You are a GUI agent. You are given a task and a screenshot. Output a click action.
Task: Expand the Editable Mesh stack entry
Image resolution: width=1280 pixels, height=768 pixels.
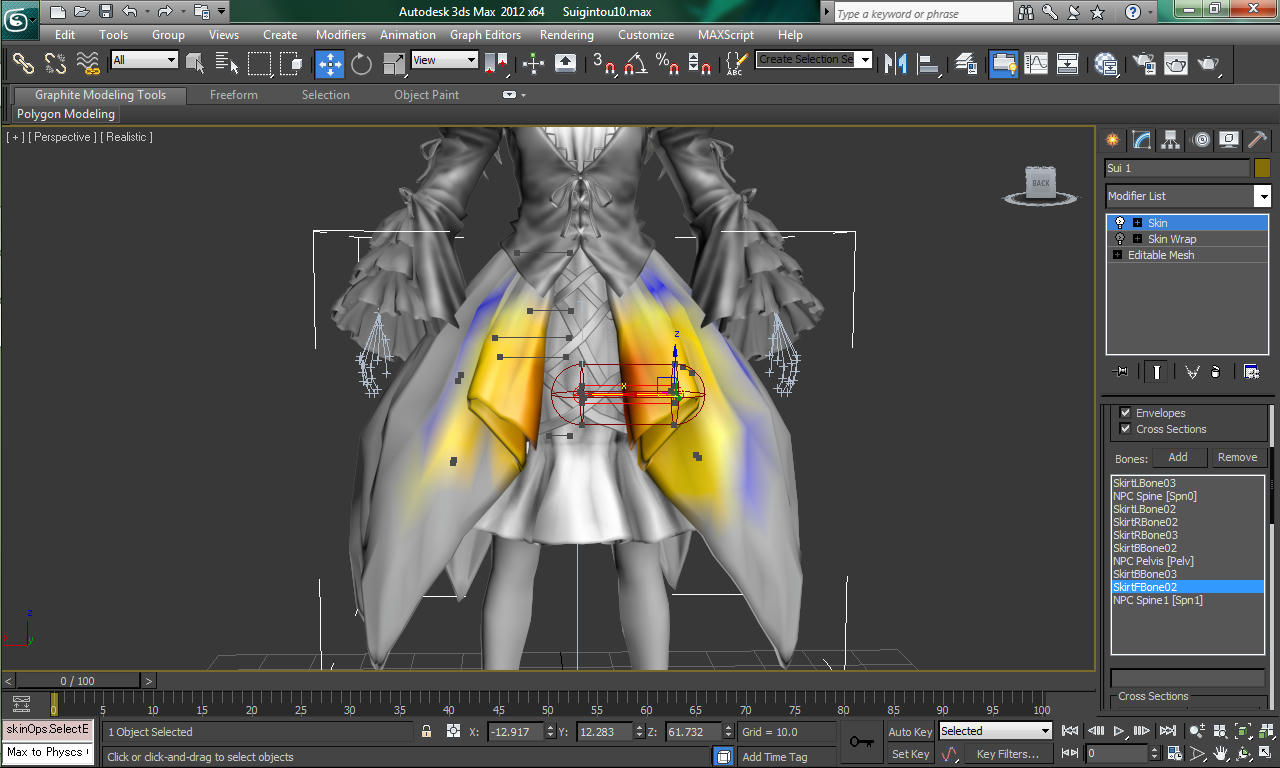1117,255
